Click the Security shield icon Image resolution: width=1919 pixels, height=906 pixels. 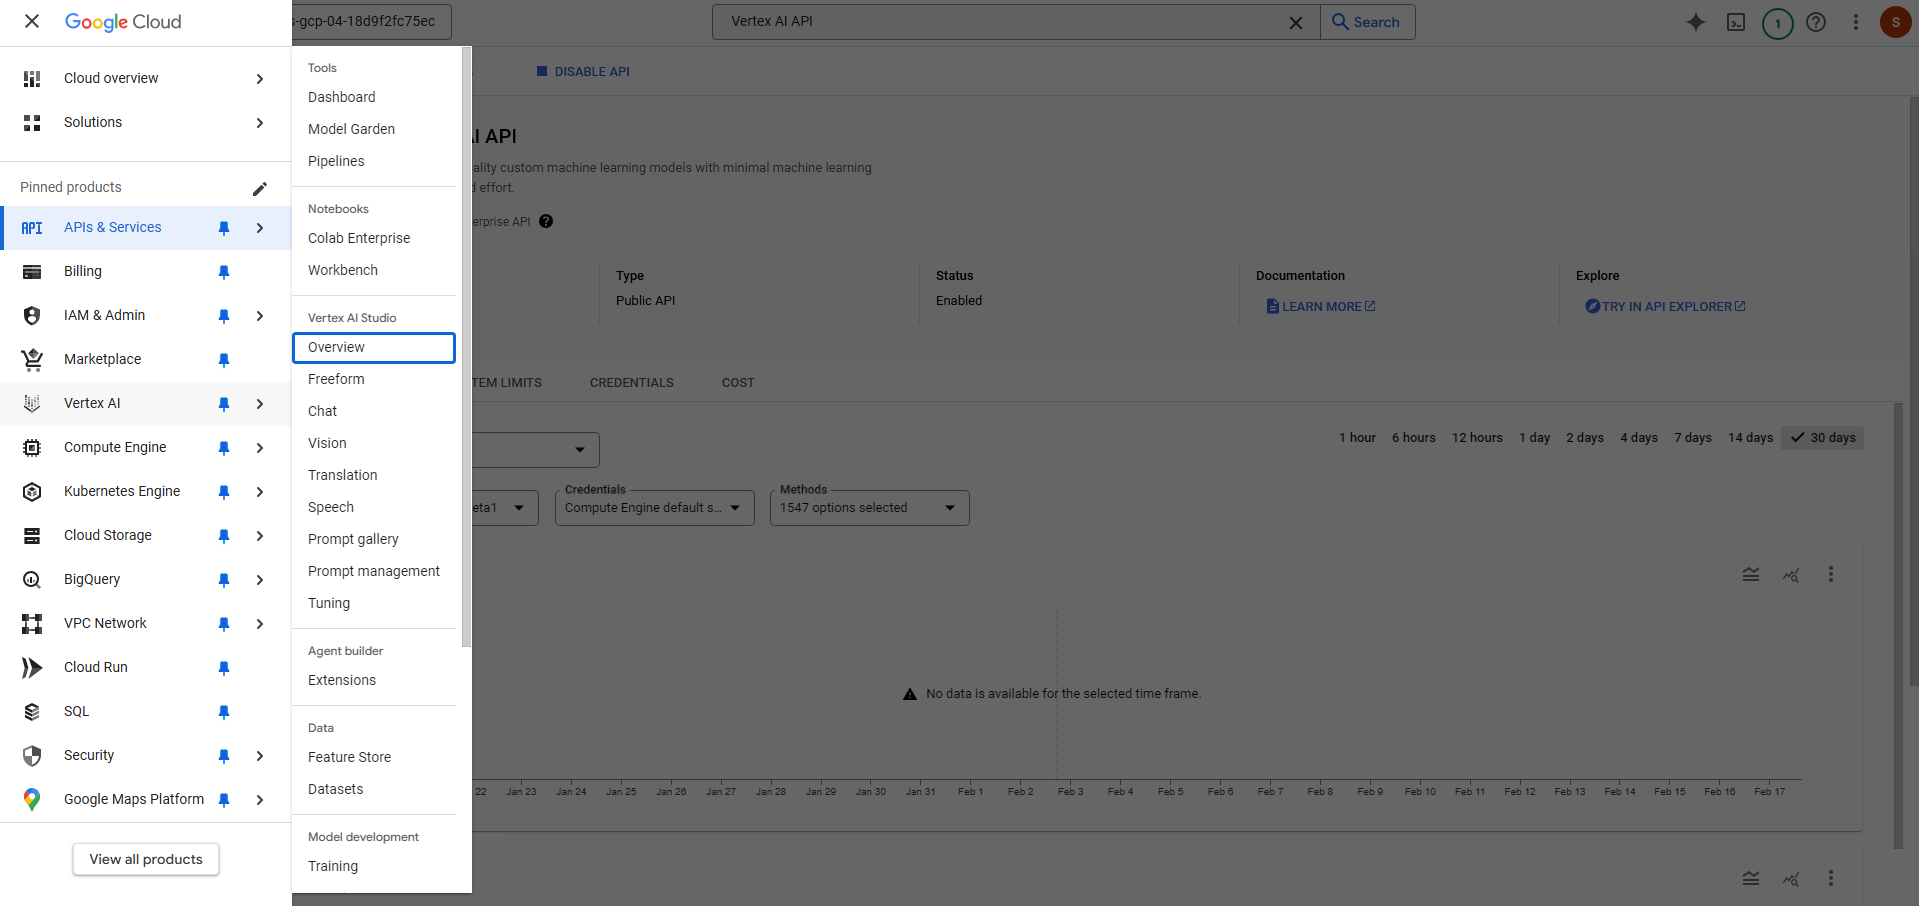pos(32,756)
